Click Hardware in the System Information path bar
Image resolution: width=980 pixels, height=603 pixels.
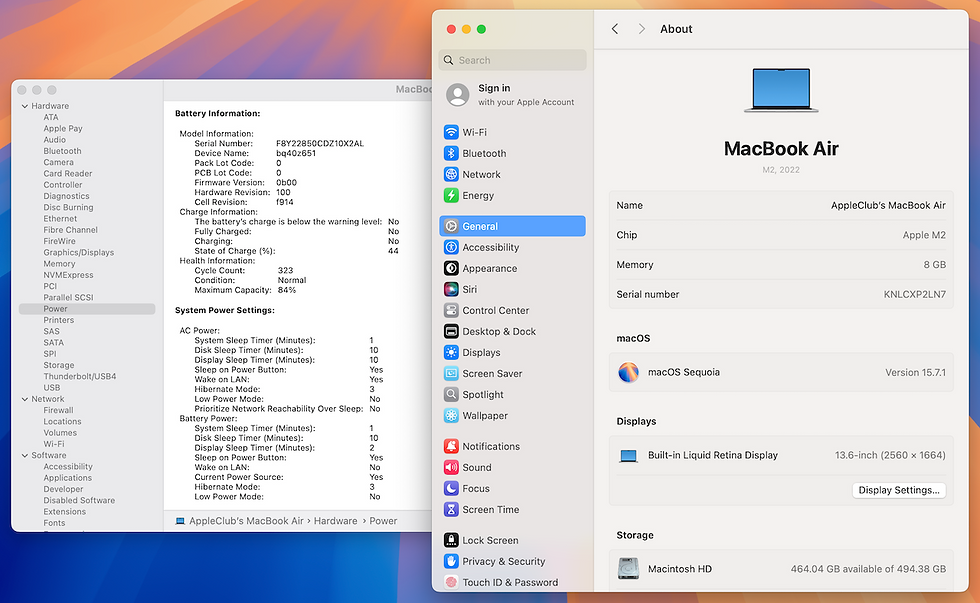click(x=336, y=521)
